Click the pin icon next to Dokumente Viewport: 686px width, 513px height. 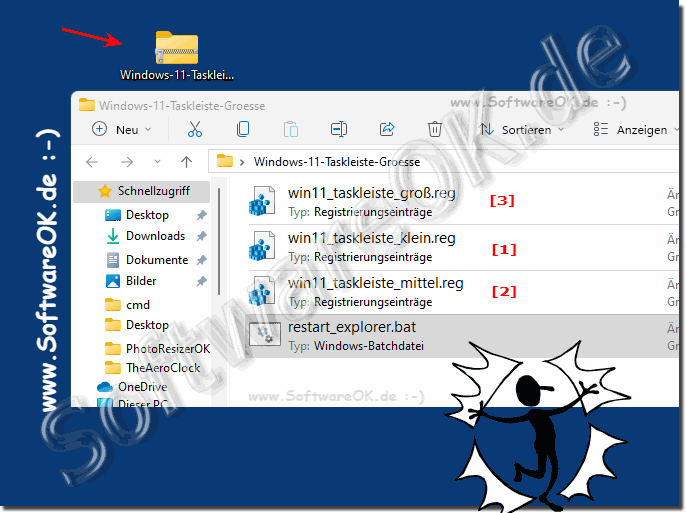pos(201,260)
